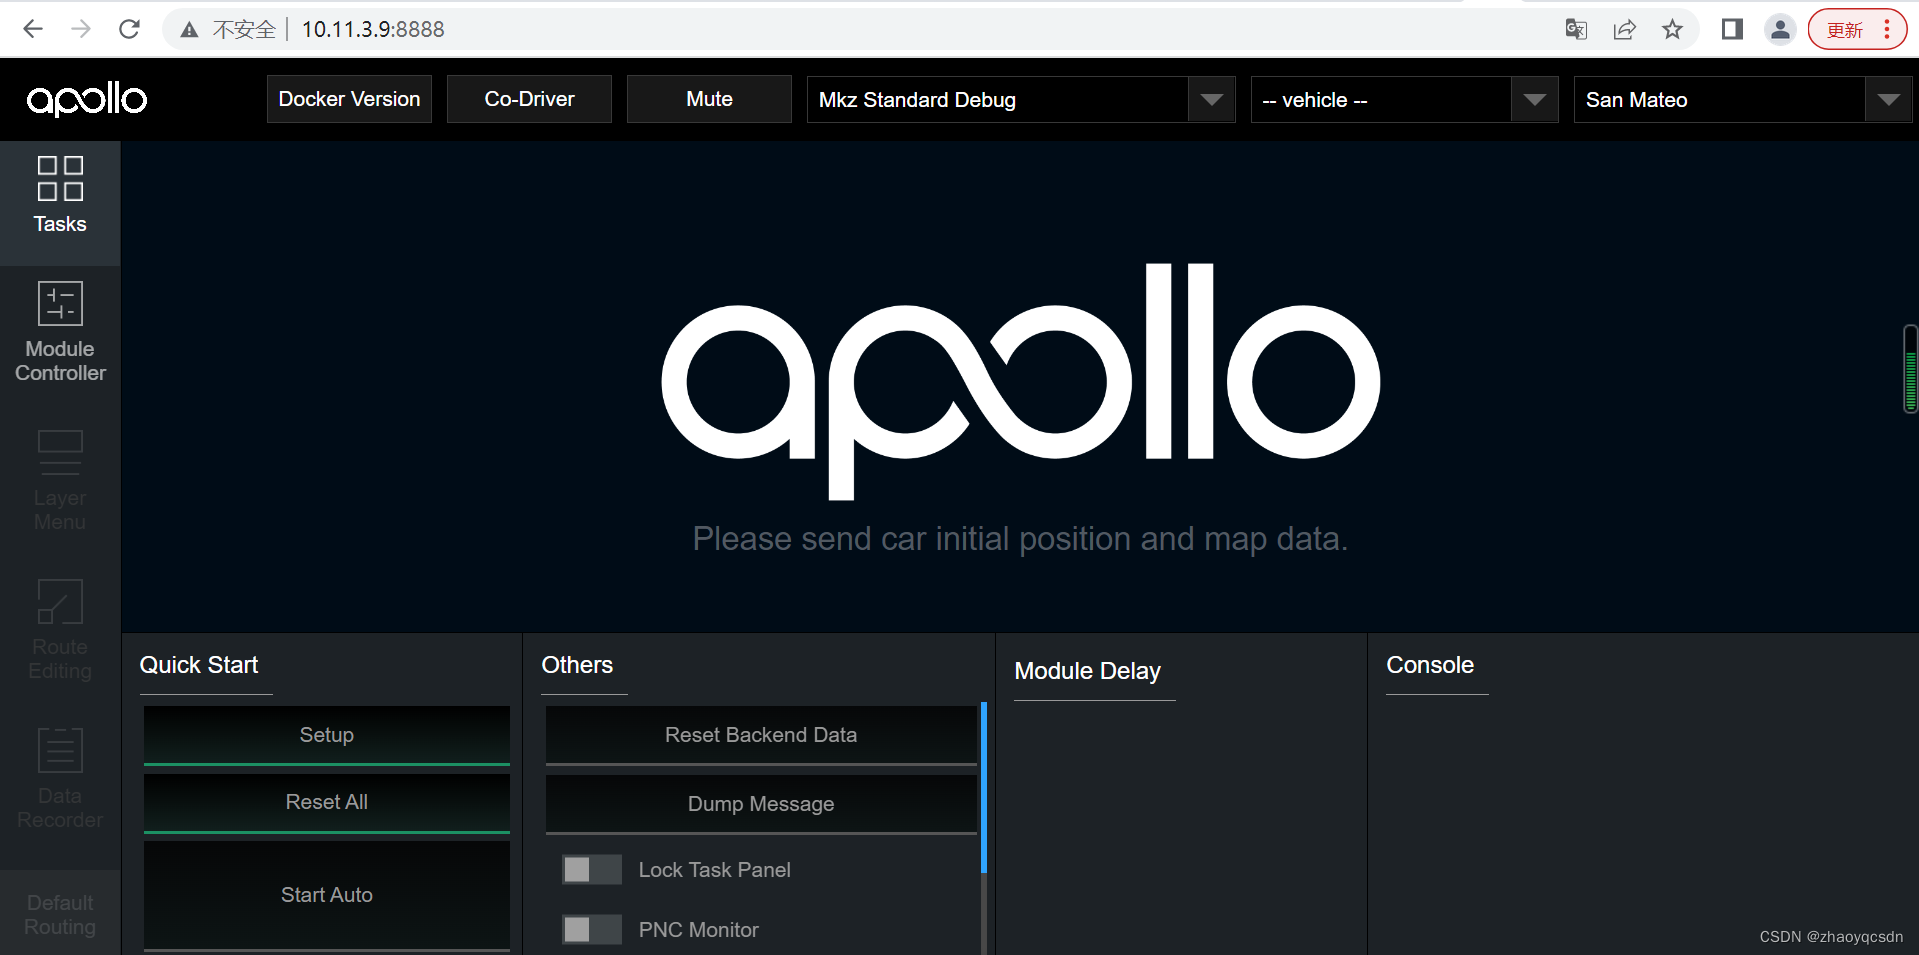This screenshot has height=955, width=1919.
Task: Click the Mute button
Action: point(709,99)
